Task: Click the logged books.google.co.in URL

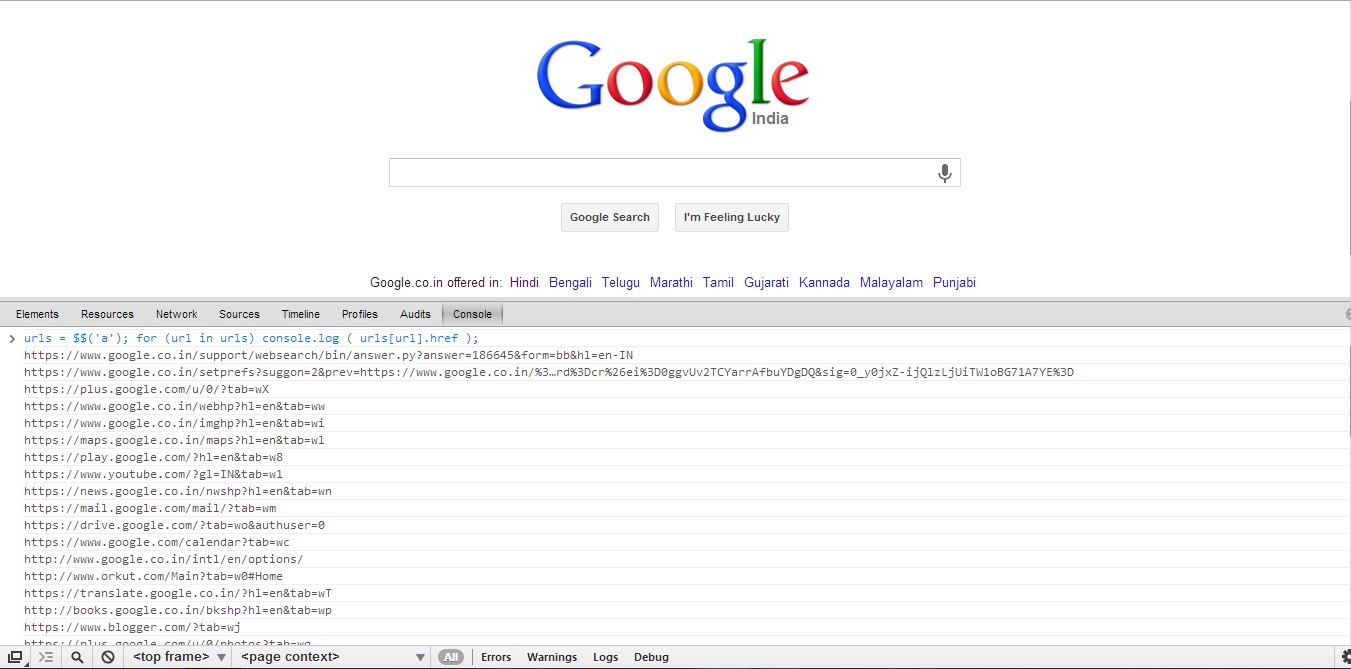Action: point(178,610)
